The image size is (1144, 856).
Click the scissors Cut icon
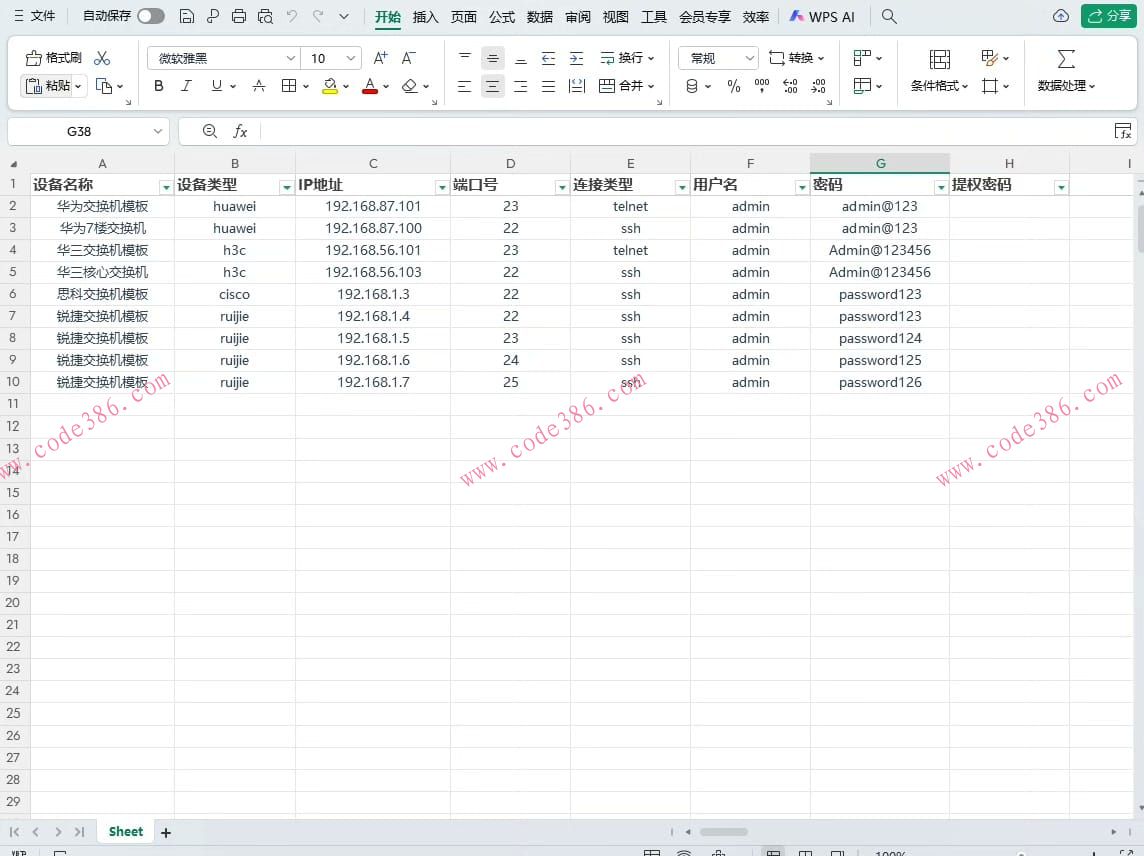click(102, 58)
